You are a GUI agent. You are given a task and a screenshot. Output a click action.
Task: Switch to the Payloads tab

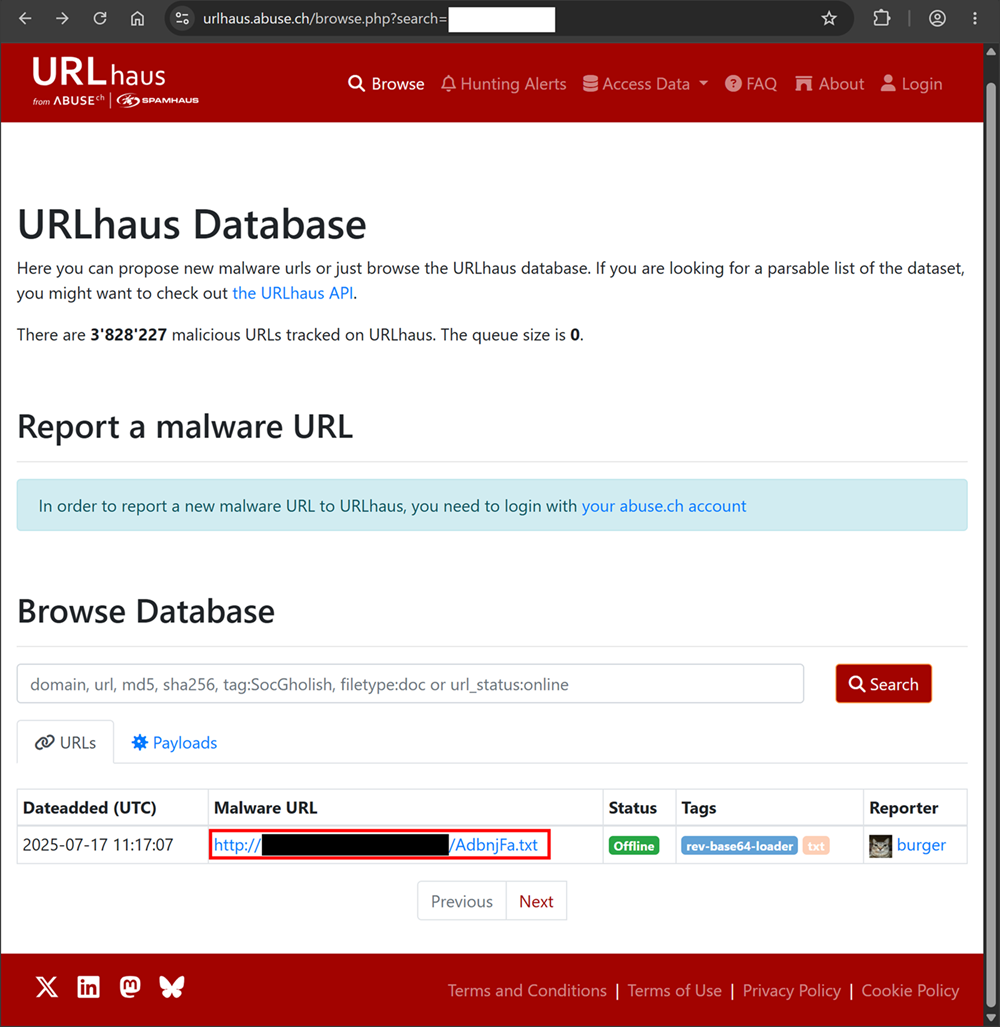point(174,742)
